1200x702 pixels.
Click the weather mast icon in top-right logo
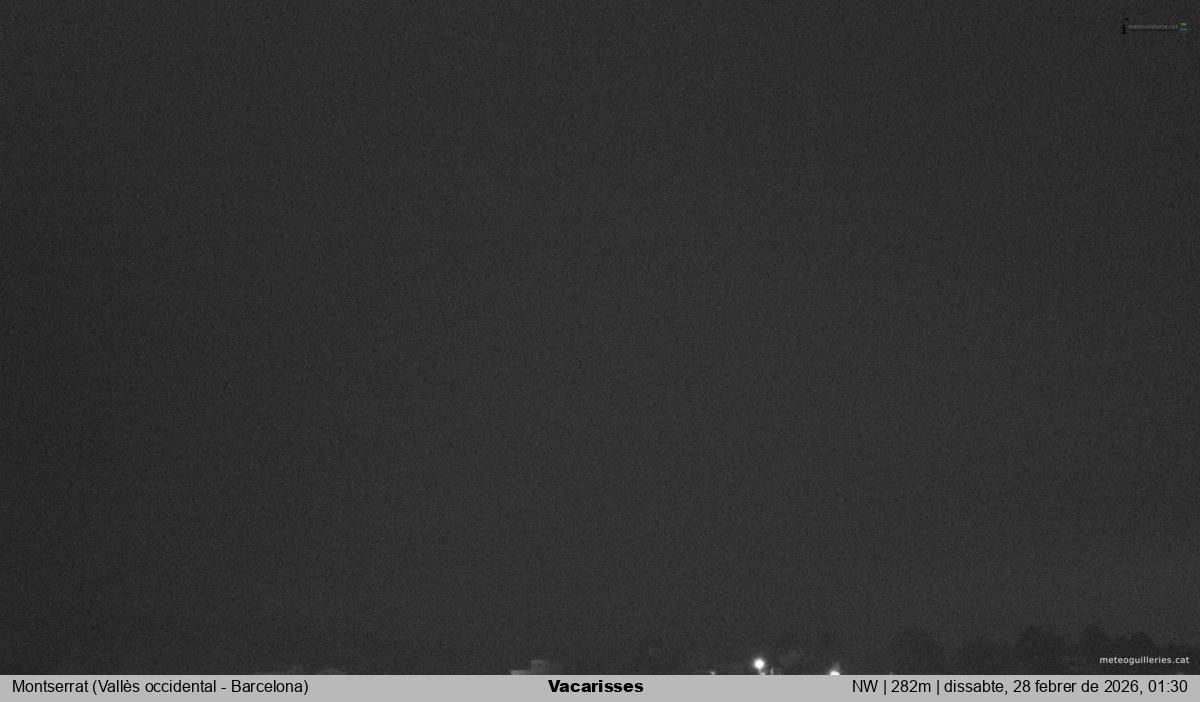(x=1124, y=26)
